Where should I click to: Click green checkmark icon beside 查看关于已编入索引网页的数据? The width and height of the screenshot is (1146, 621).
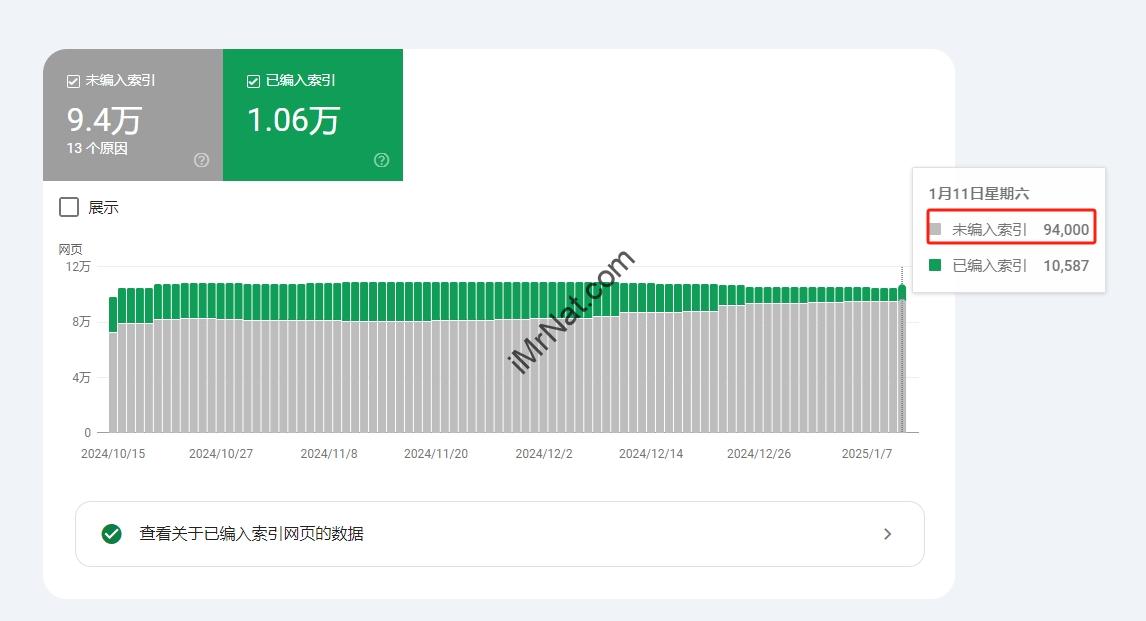pos(112,534)
